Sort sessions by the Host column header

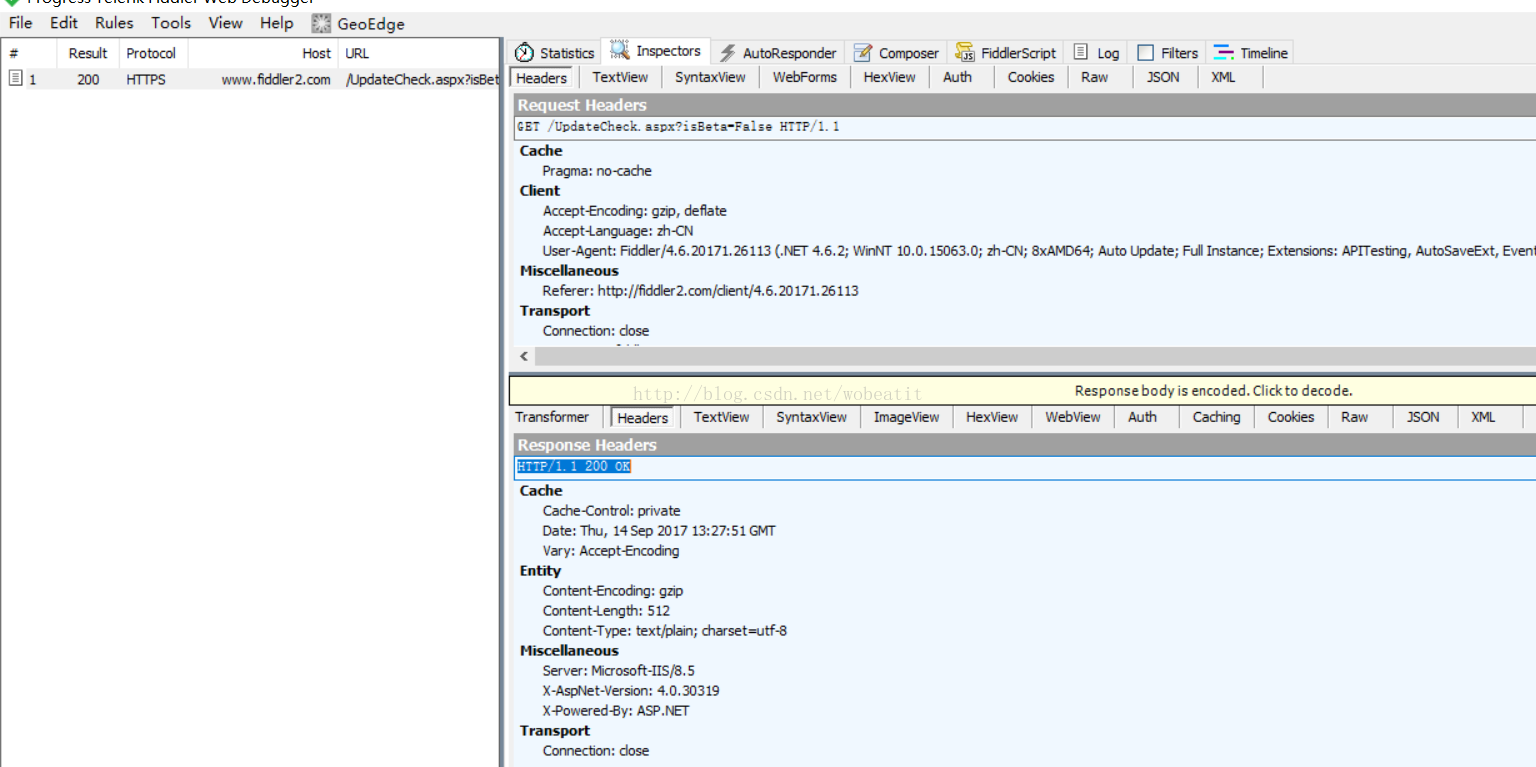(x=264, y=53)
